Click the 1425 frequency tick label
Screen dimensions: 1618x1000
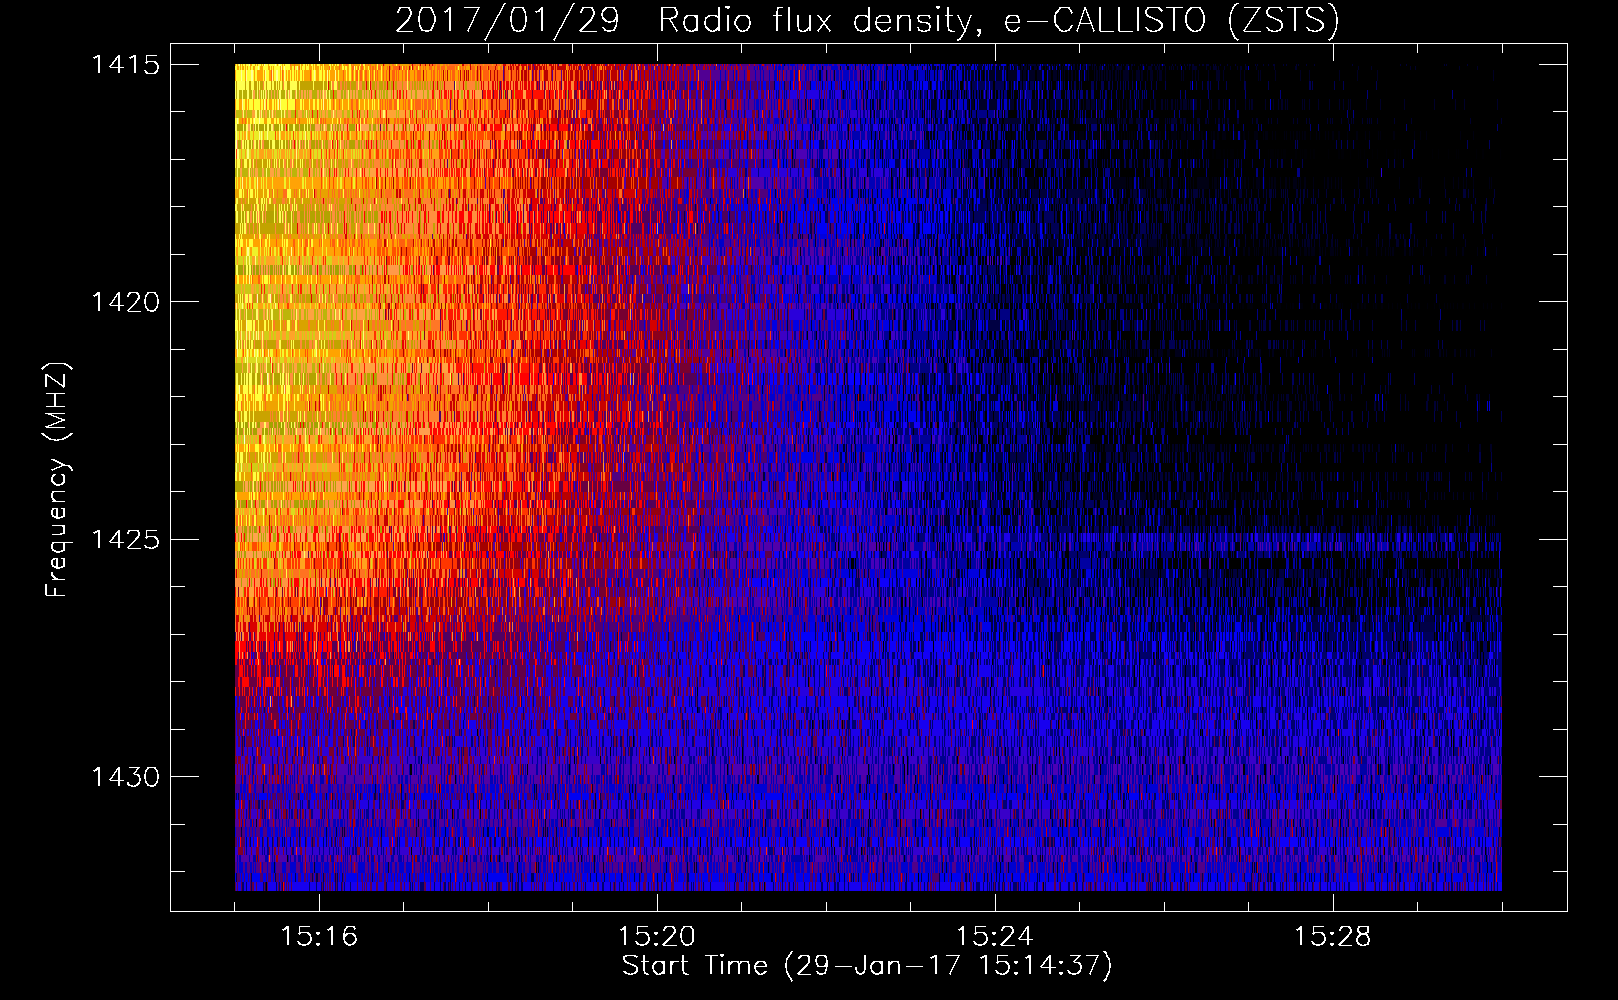coord(126,540)
